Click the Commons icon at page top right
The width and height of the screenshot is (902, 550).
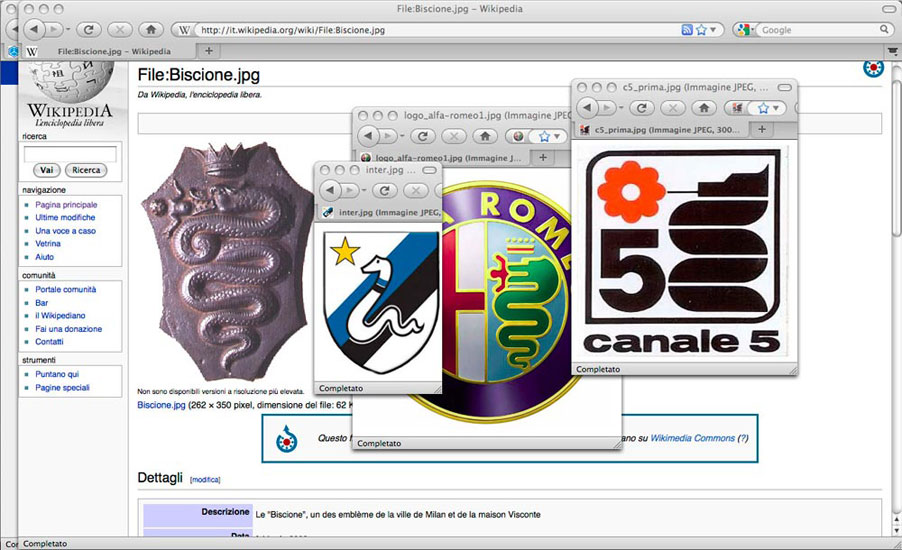click(873, 68)
